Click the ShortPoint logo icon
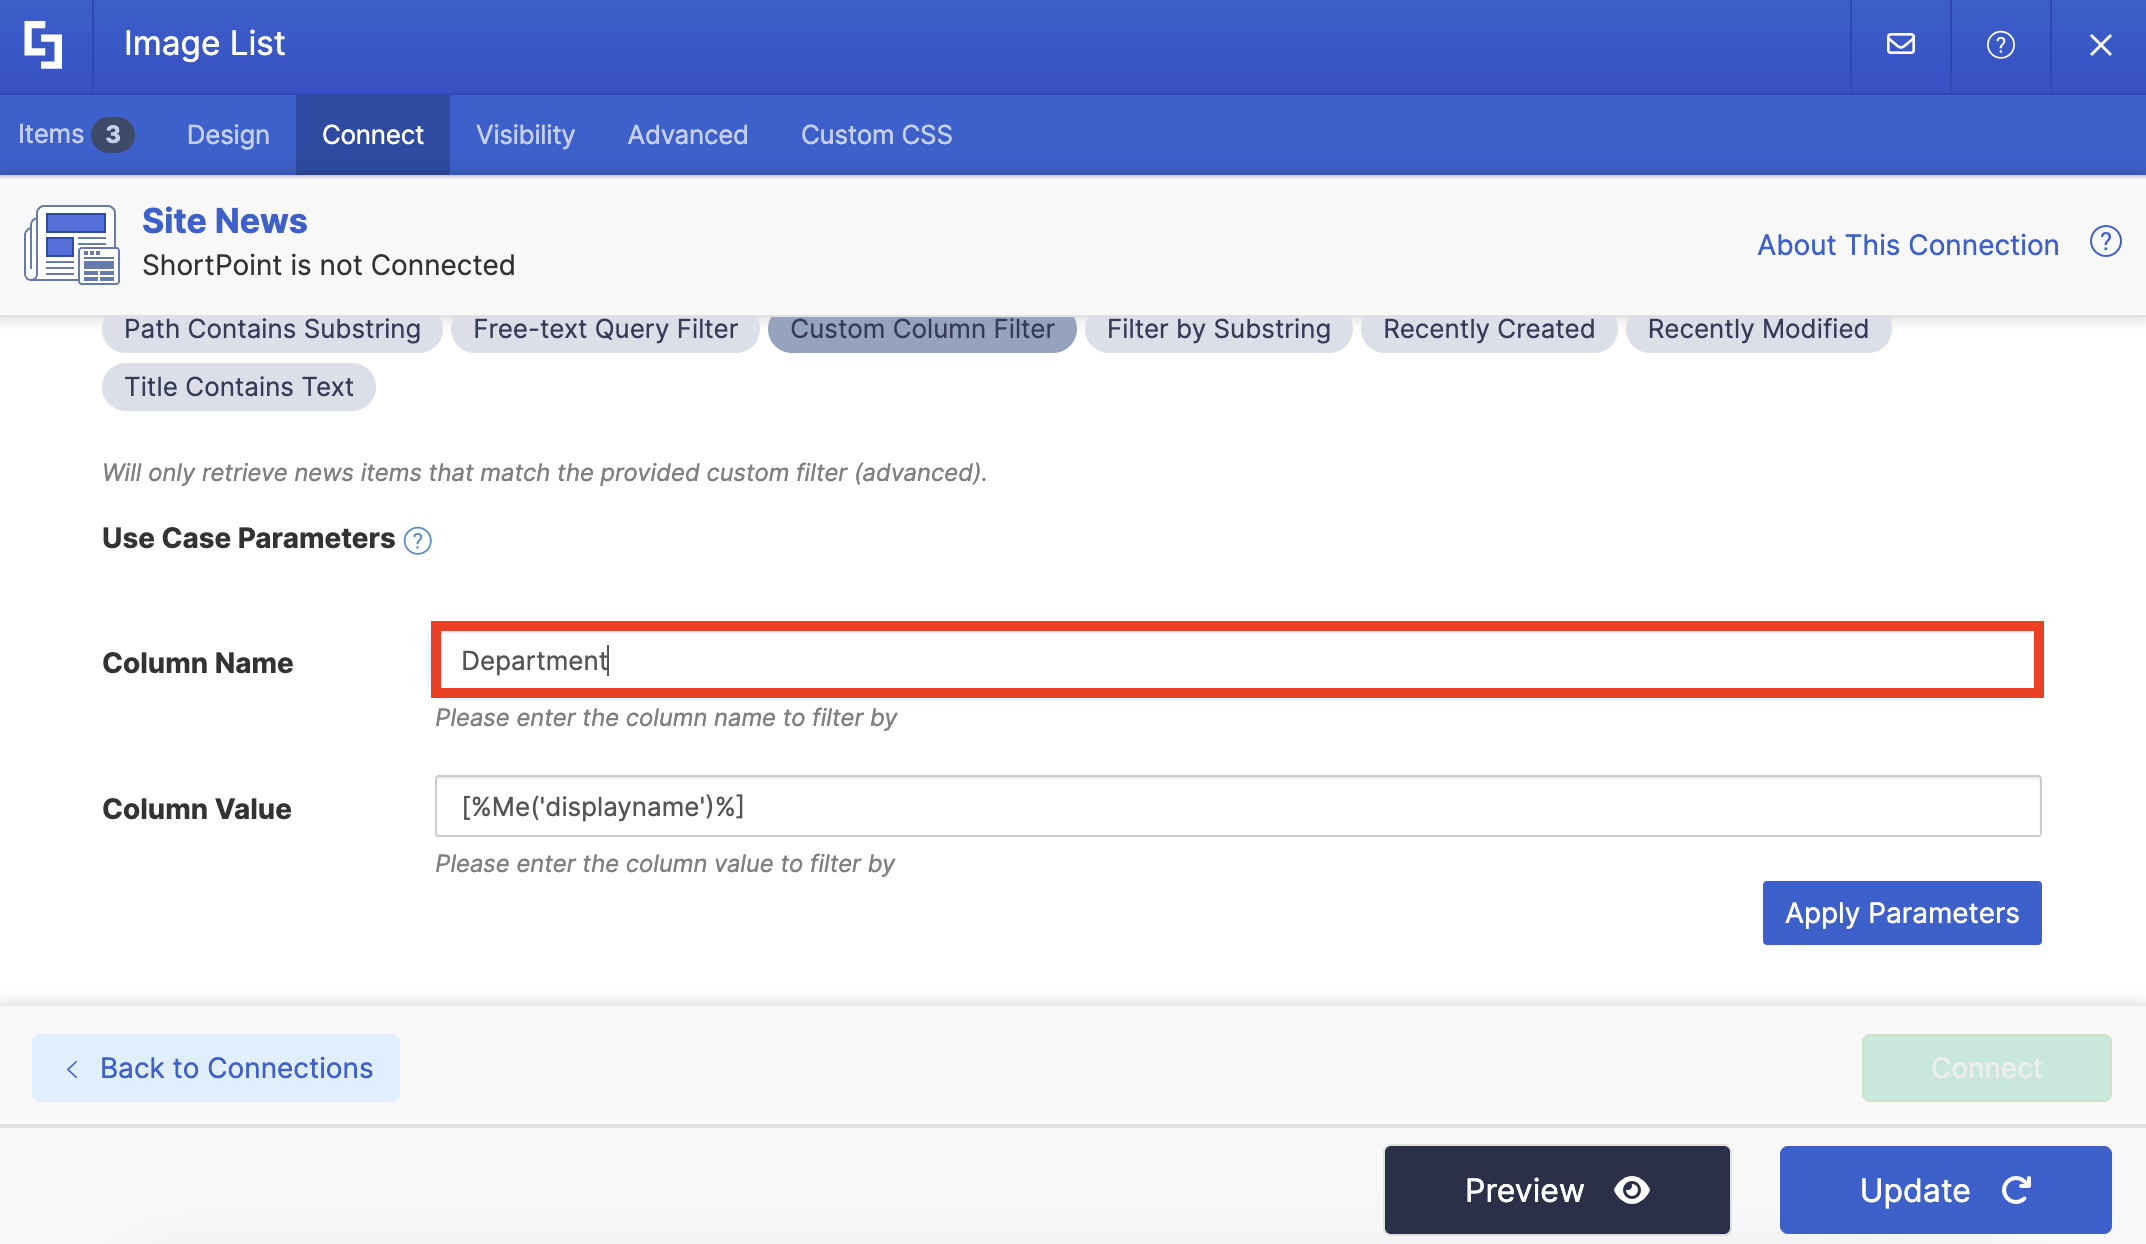This screenshot has width=2146, height=1244. click(x=44, y=45)
